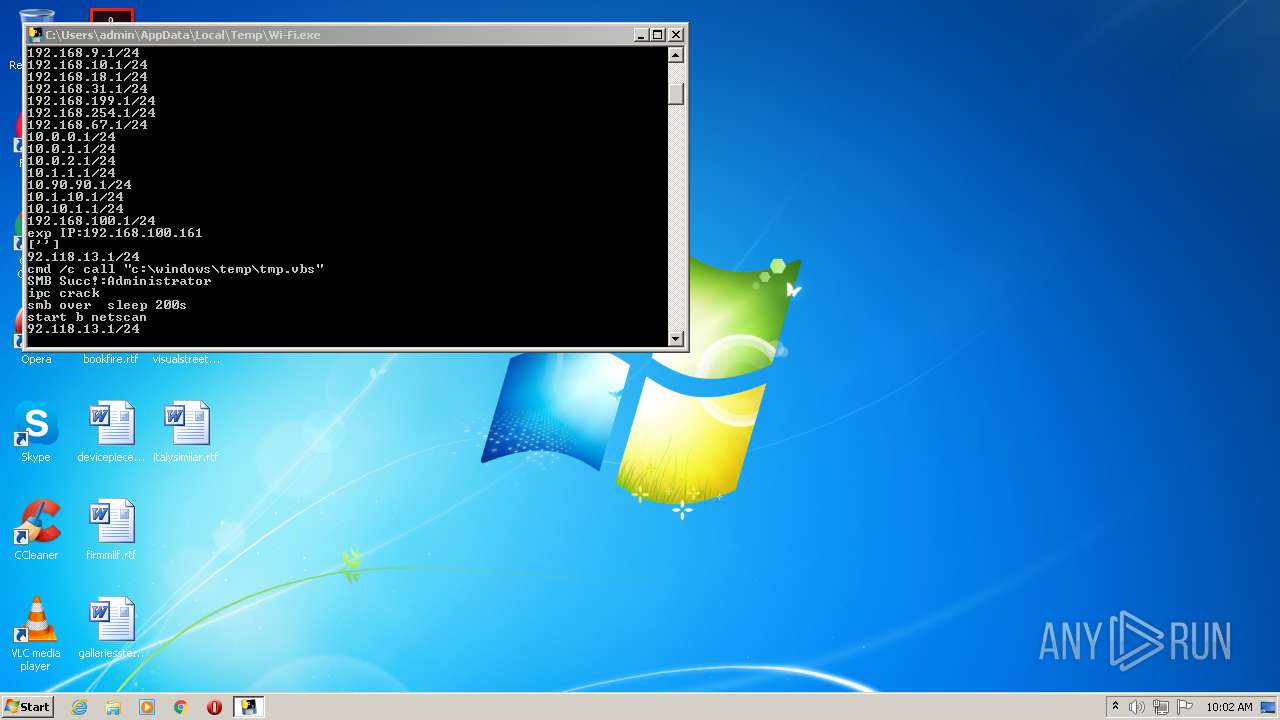Click the '10.1.10.1/24' console line
The width and height of the screenshot is (1280, 720).
tap(75, 197)
